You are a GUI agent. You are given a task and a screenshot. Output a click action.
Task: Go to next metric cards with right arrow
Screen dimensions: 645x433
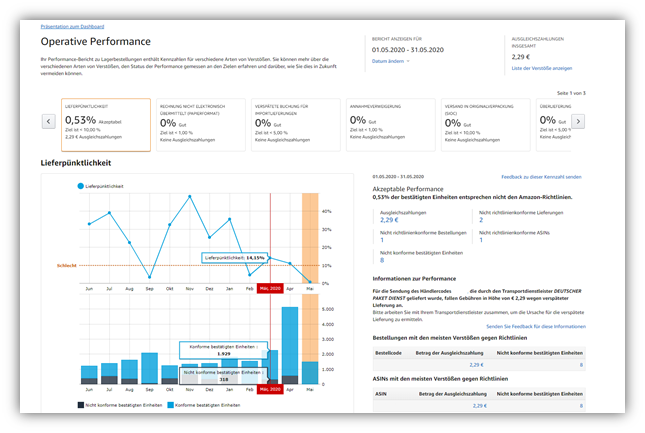578,121
